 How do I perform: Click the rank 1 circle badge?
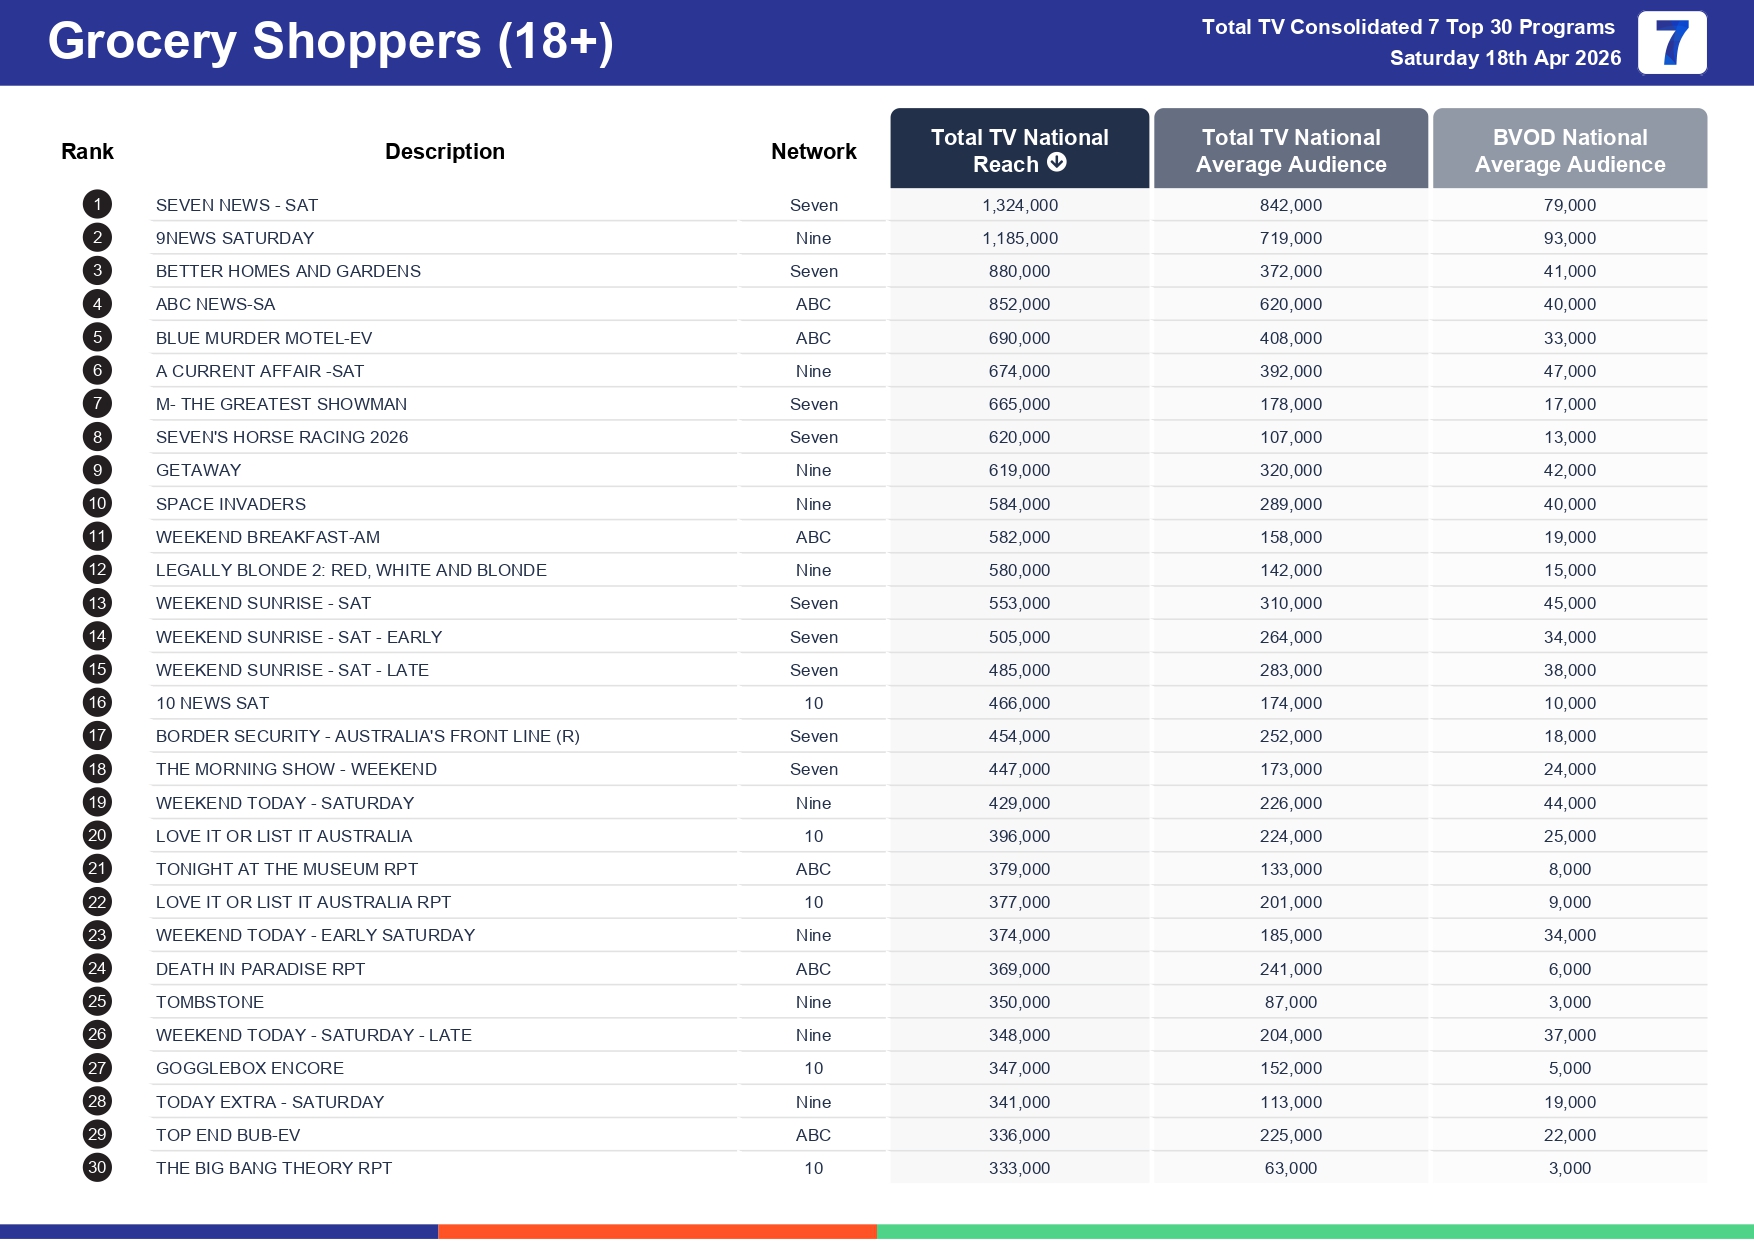click(x=97, y=205)
